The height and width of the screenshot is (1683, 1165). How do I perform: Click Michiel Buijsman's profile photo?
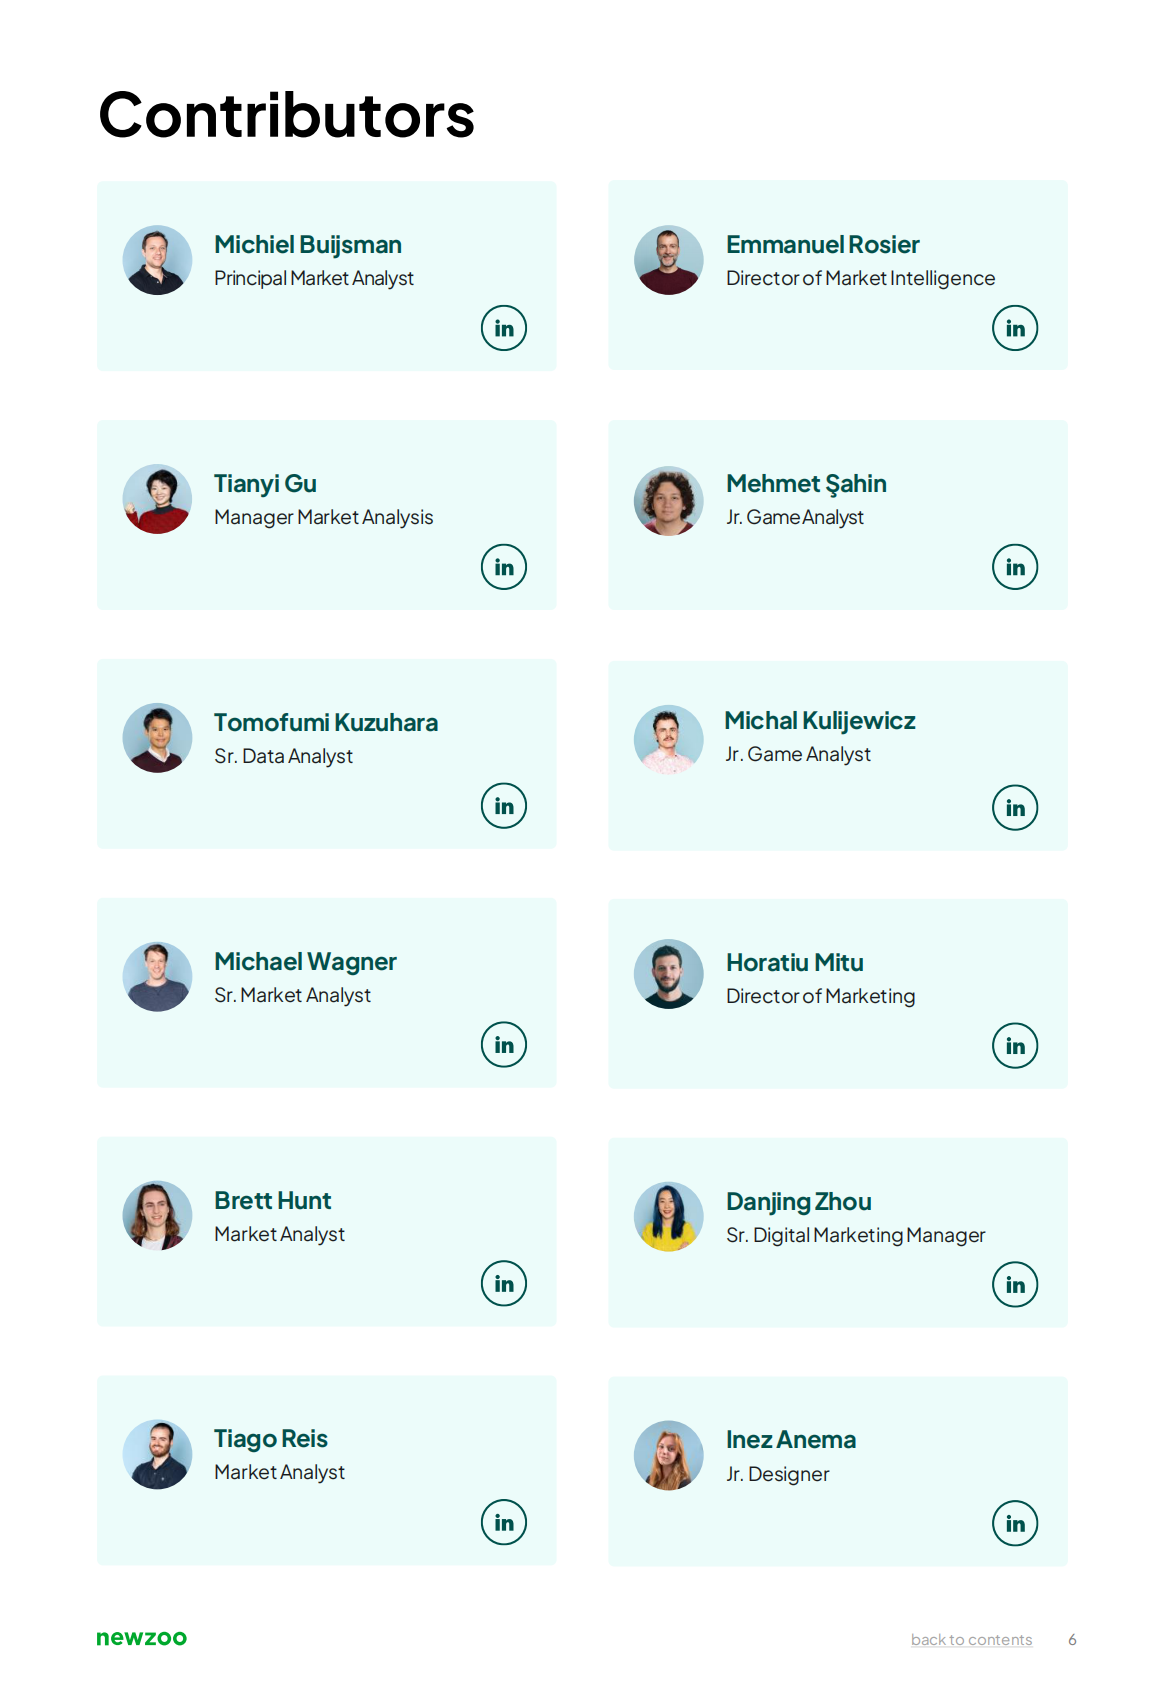click(157, 260)
